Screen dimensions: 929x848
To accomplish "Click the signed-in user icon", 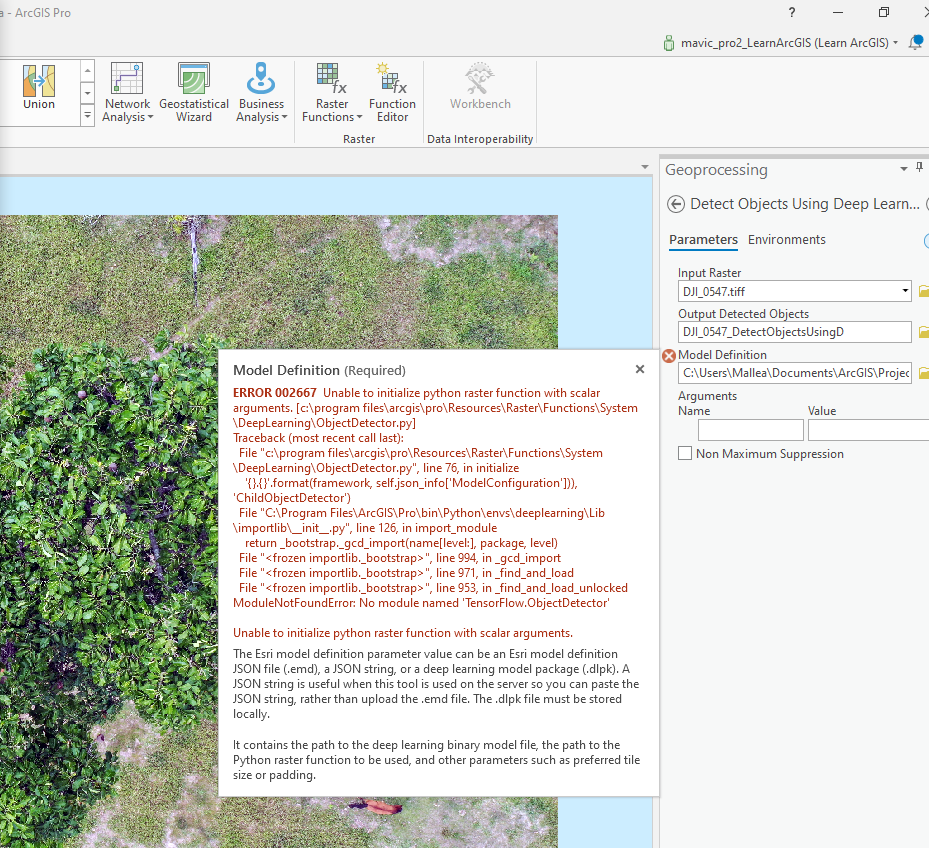I will click(x=669, y=43).
